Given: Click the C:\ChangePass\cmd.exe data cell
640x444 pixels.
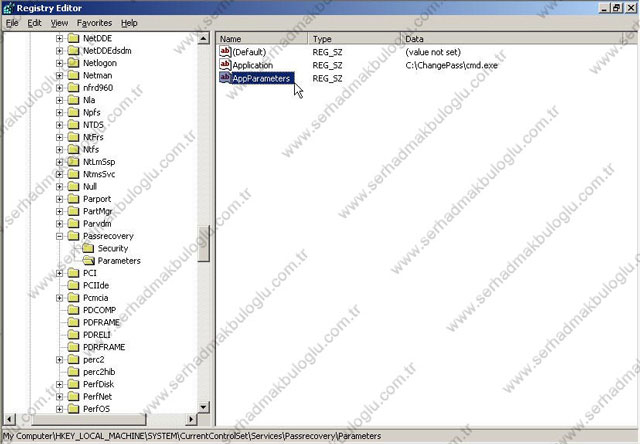Looking at the screenshot, I should pyautogui.click(x=451, y=65).
